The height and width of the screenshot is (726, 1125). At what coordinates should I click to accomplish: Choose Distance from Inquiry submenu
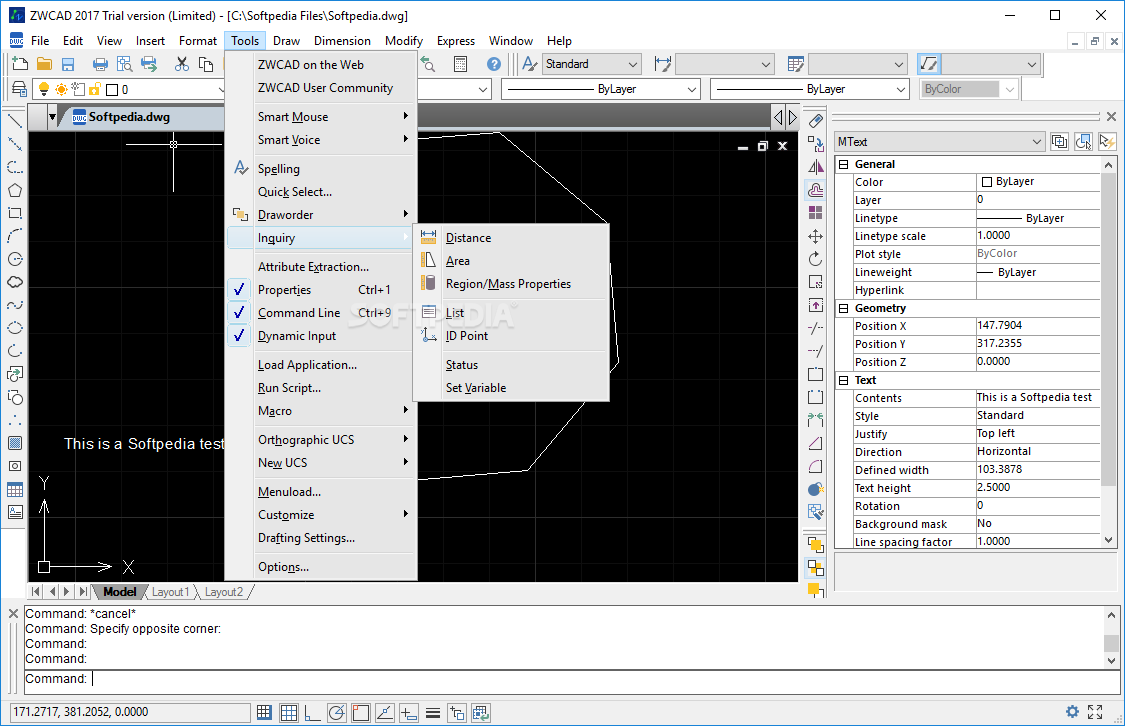pos(512,237)
